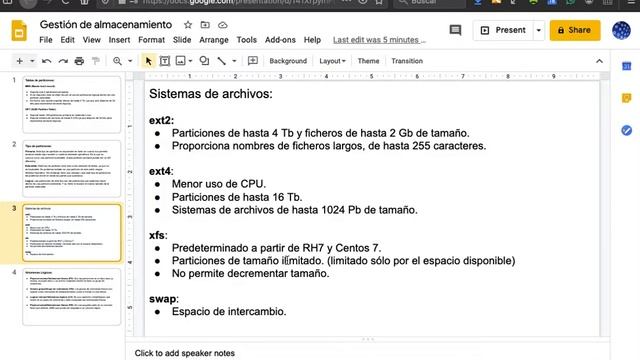The height and width of the screenshot is (360, 640).
Task: Open the Edit menu
Action: pos(67,40)
